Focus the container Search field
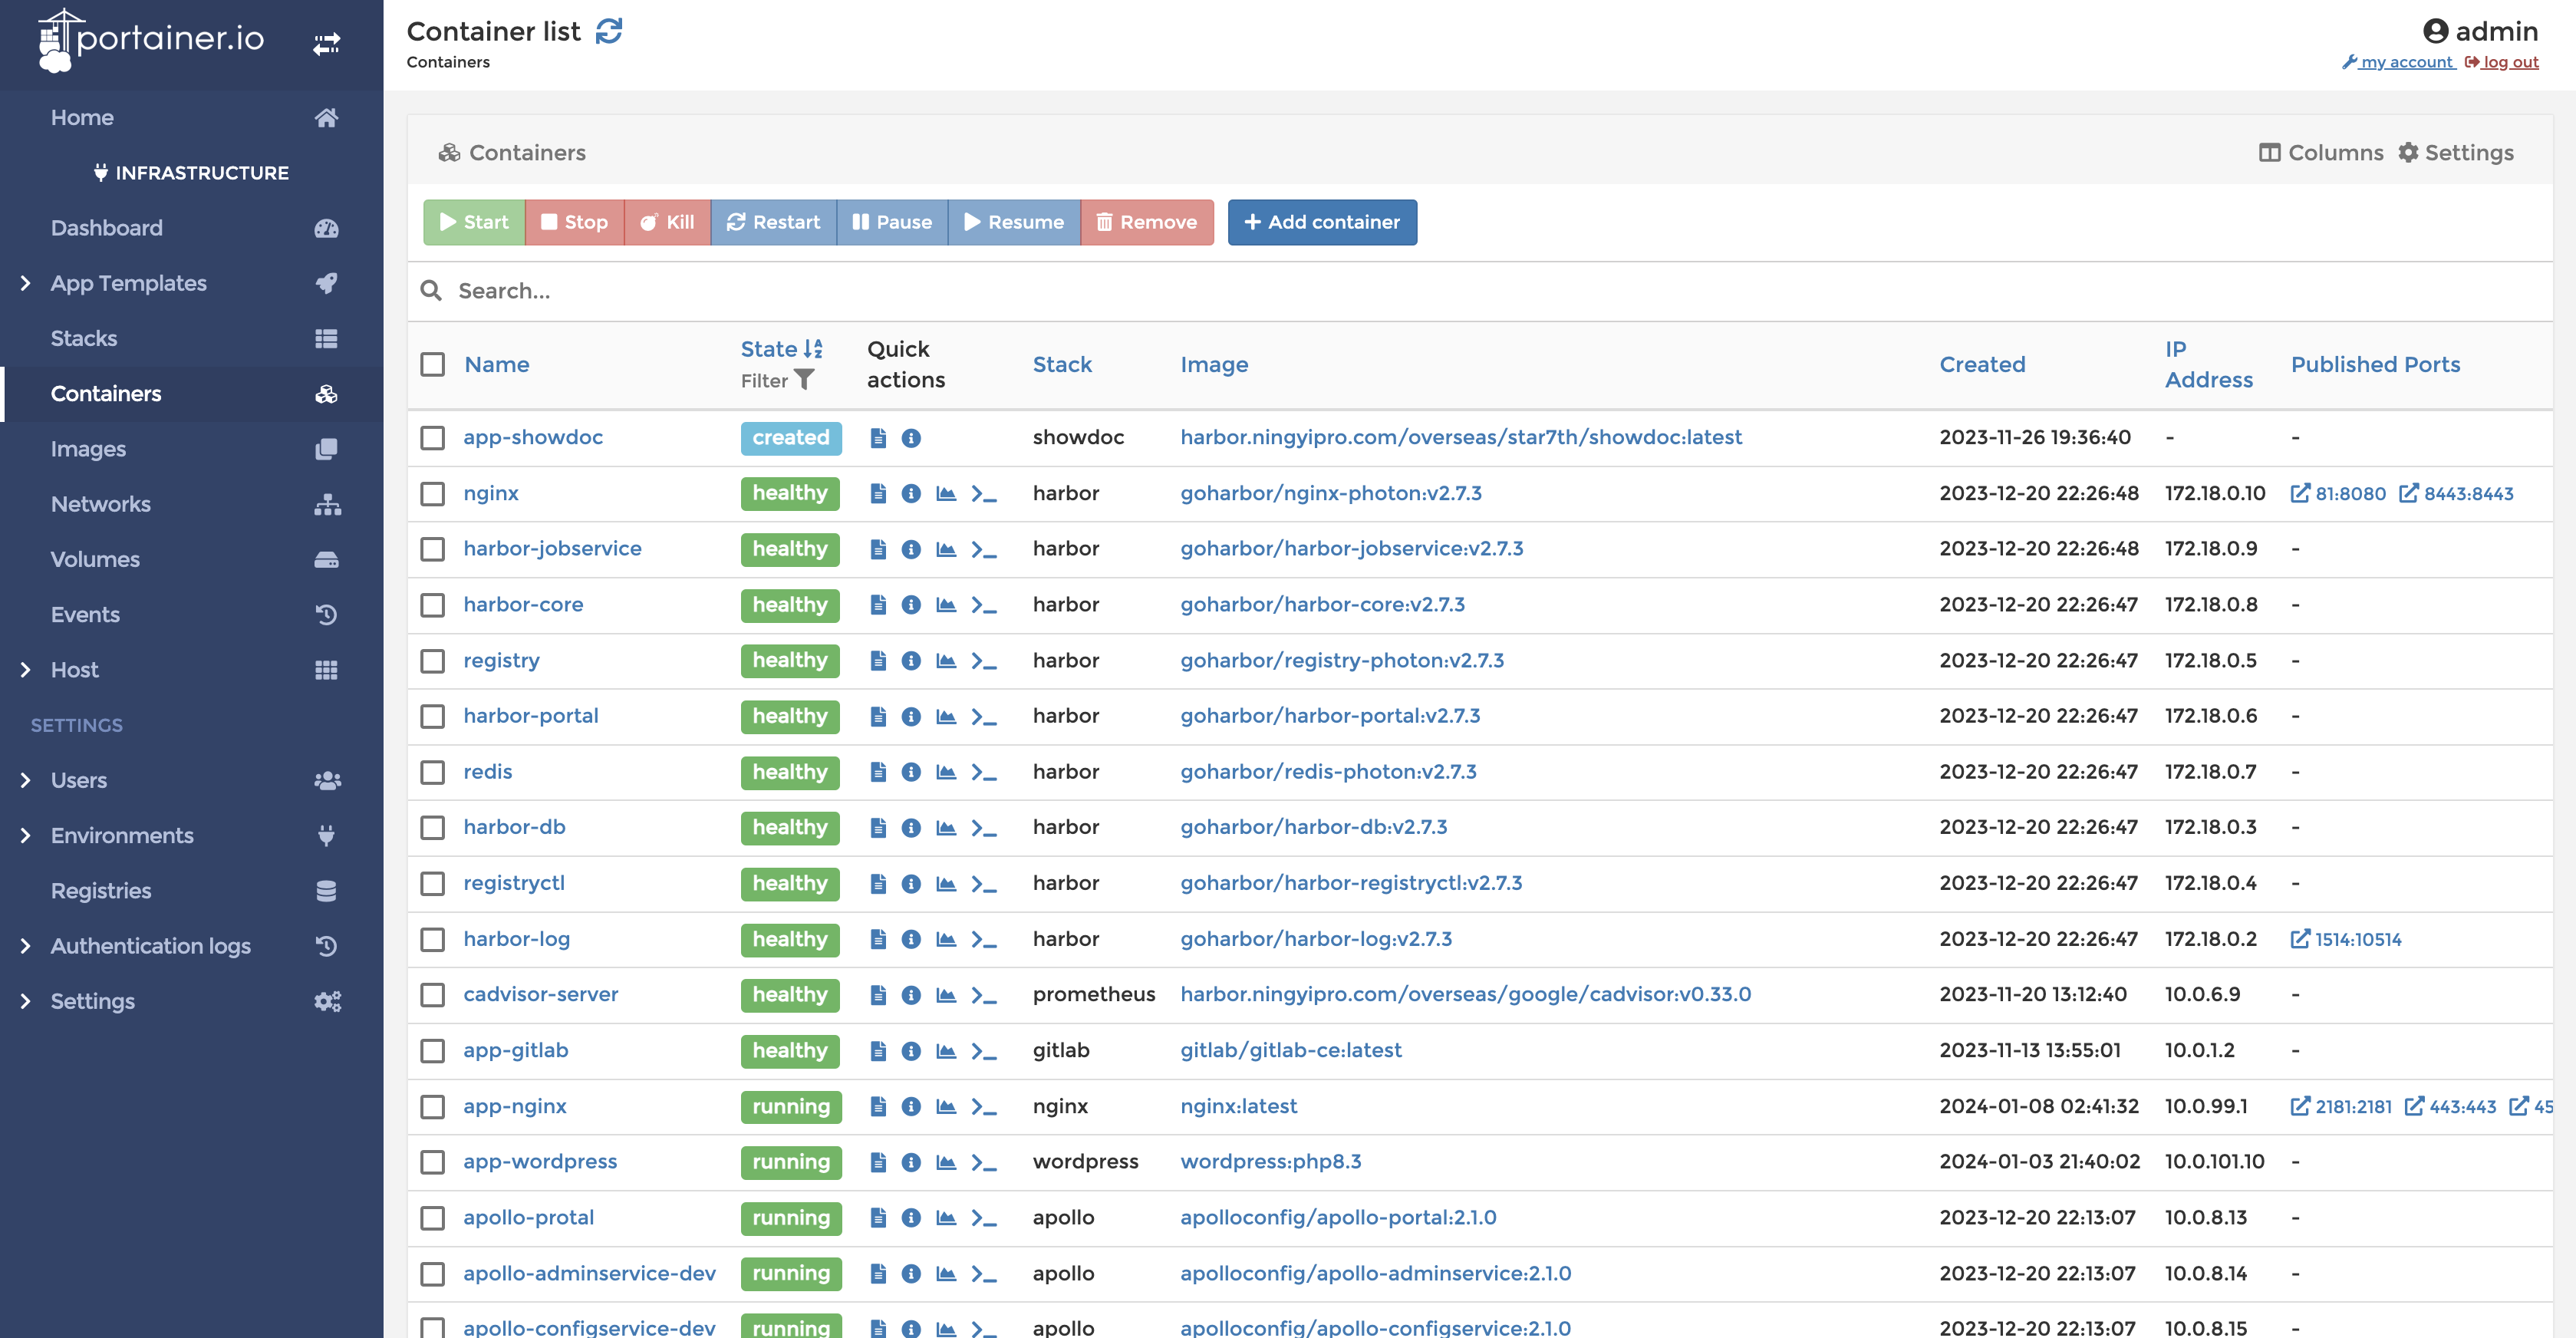This screenshot has width=2576, height=1338. [1480, 291]
